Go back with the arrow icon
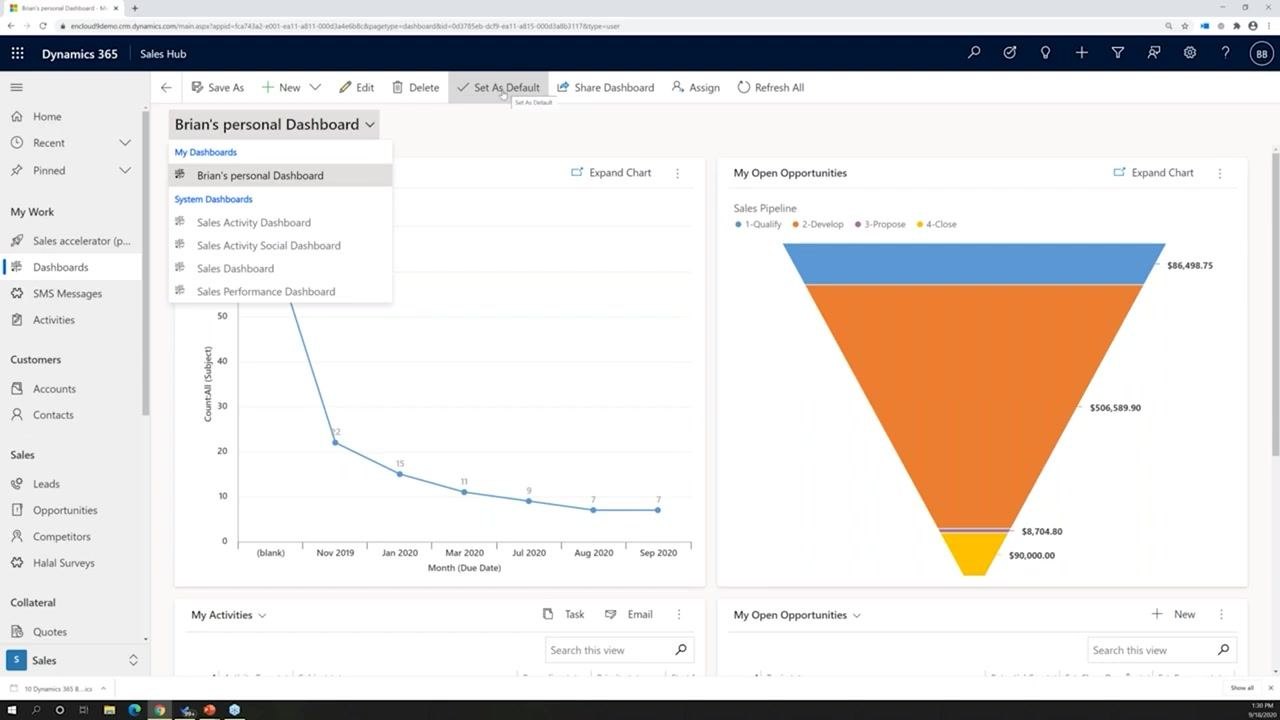Screen dimensions: 1280x720 [x=166, y=87]
